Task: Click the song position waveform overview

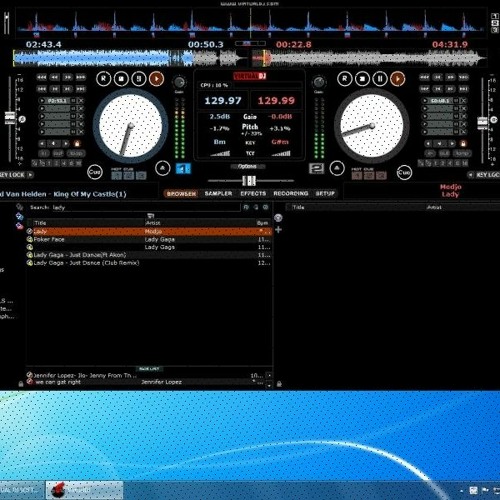Action: 250,58
